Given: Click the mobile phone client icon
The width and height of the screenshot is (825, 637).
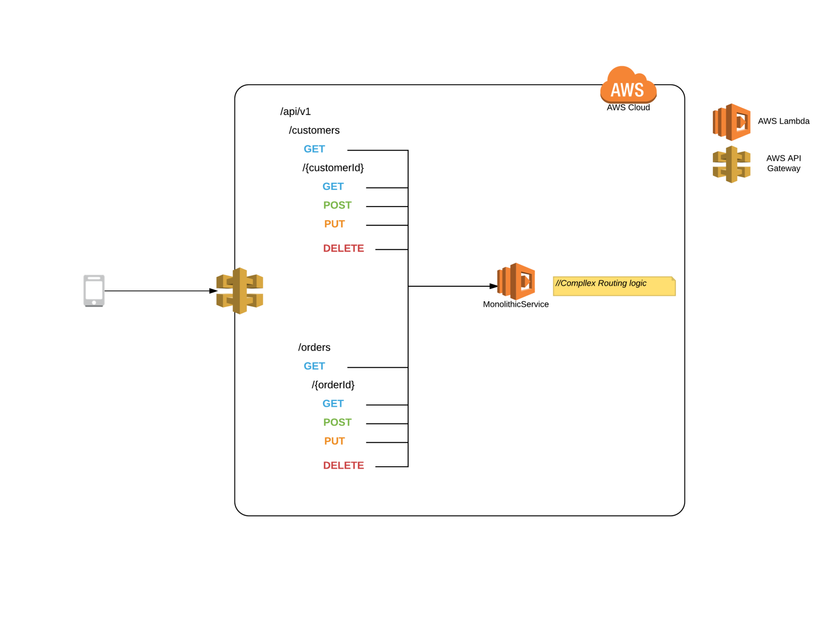Looking at the screenshot, I should tap(94, 290).
